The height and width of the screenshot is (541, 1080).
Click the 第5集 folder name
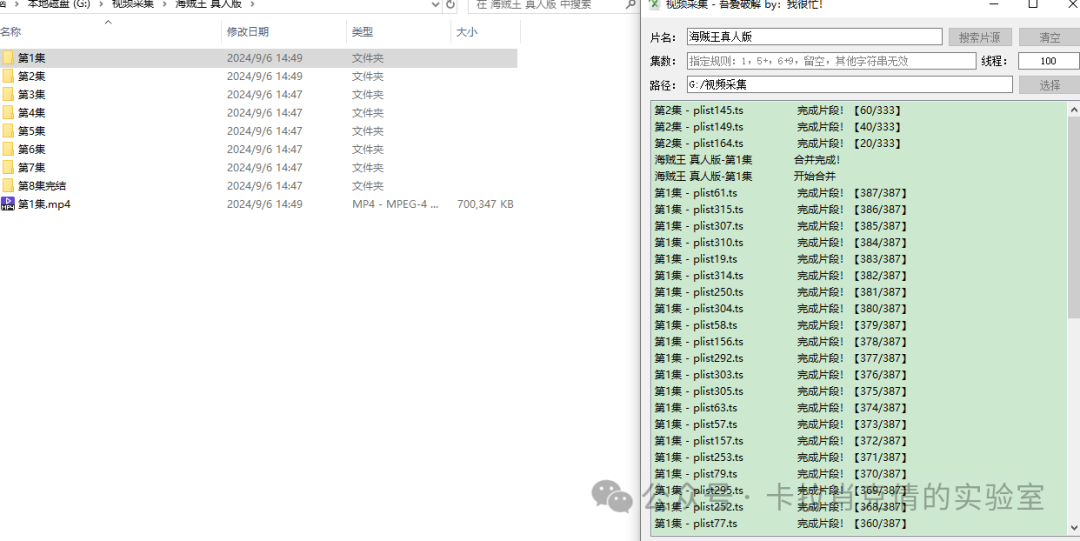point(32,131)
